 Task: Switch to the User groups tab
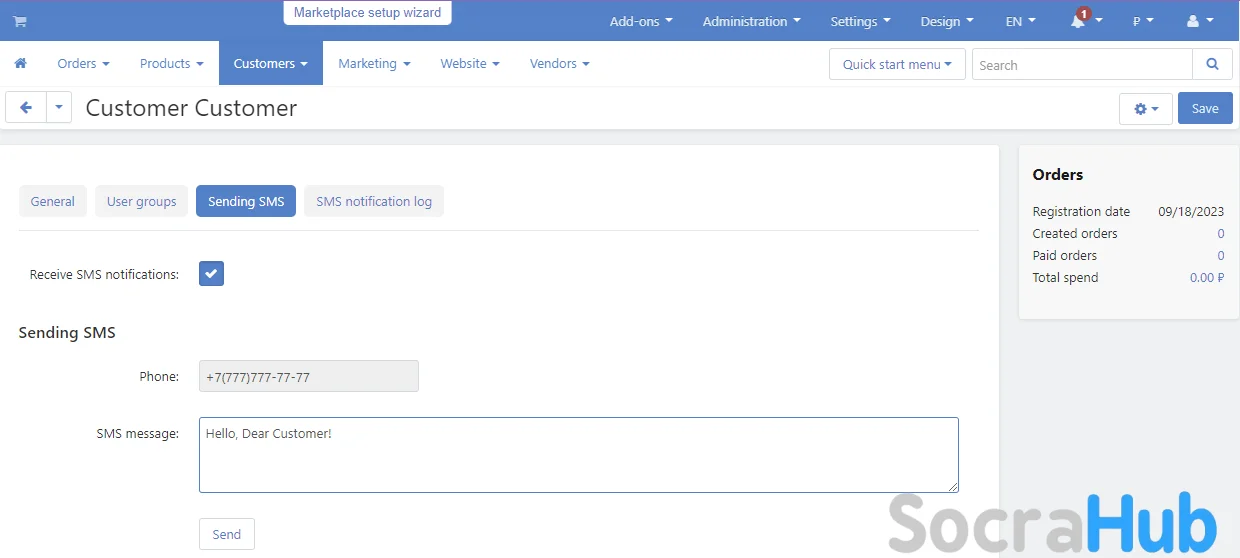coord(141,201)
